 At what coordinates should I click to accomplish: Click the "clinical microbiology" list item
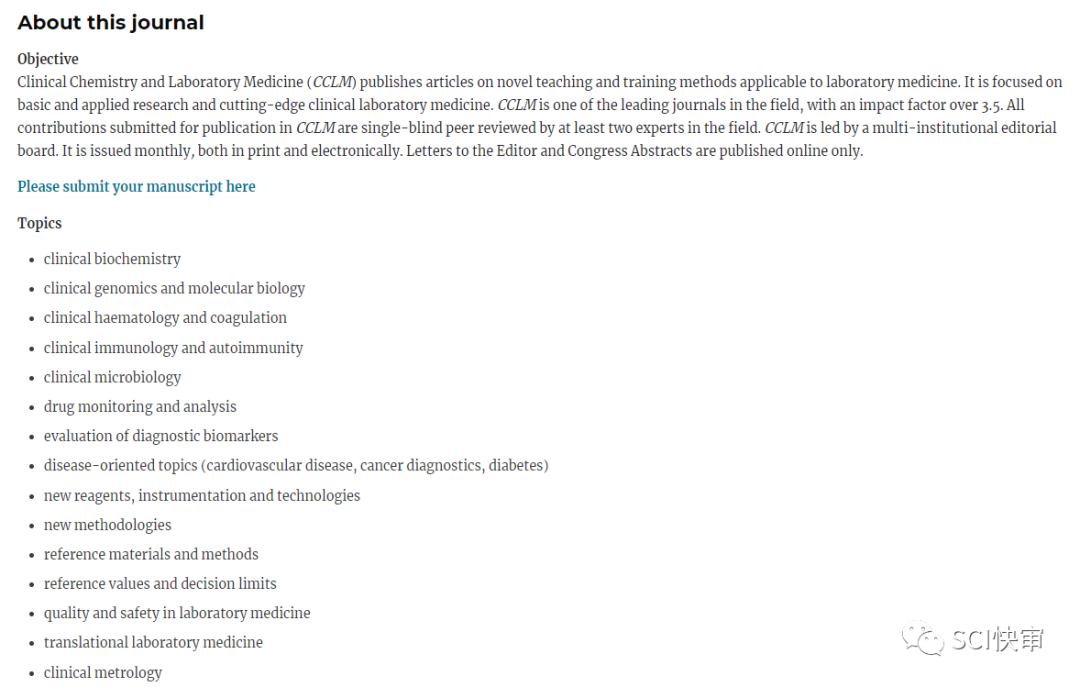click(112, 377)
